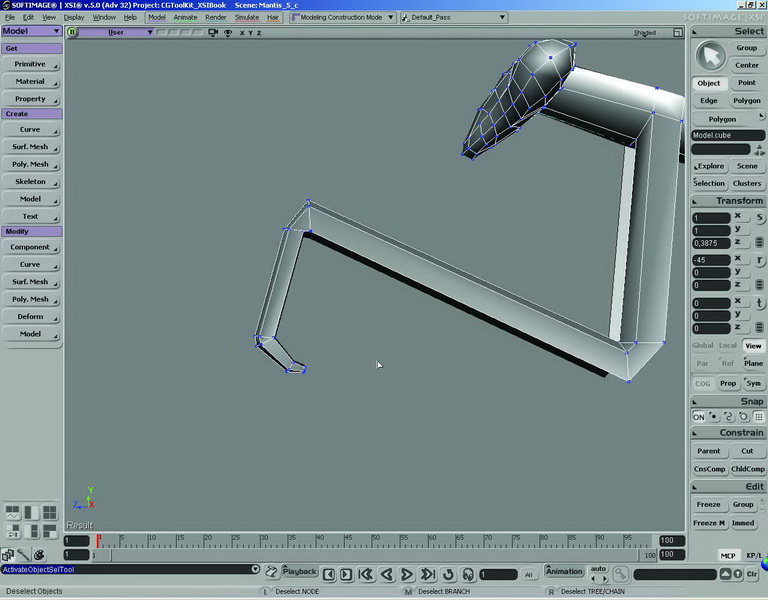Click the Freeze M button

[709, 523]
